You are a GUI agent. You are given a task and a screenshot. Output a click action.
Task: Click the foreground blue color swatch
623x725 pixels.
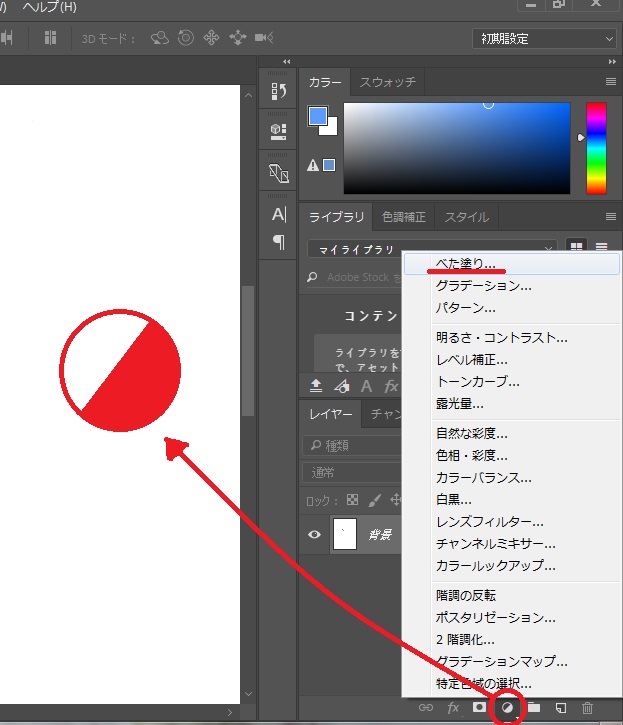click(317, 115)
